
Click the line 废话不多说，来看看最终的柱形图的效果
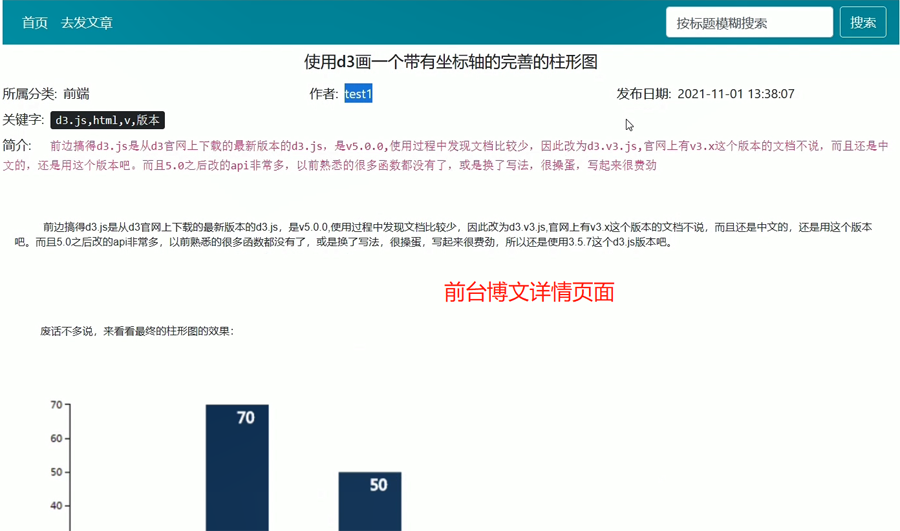pyautogui.click(x=137, y=331)
